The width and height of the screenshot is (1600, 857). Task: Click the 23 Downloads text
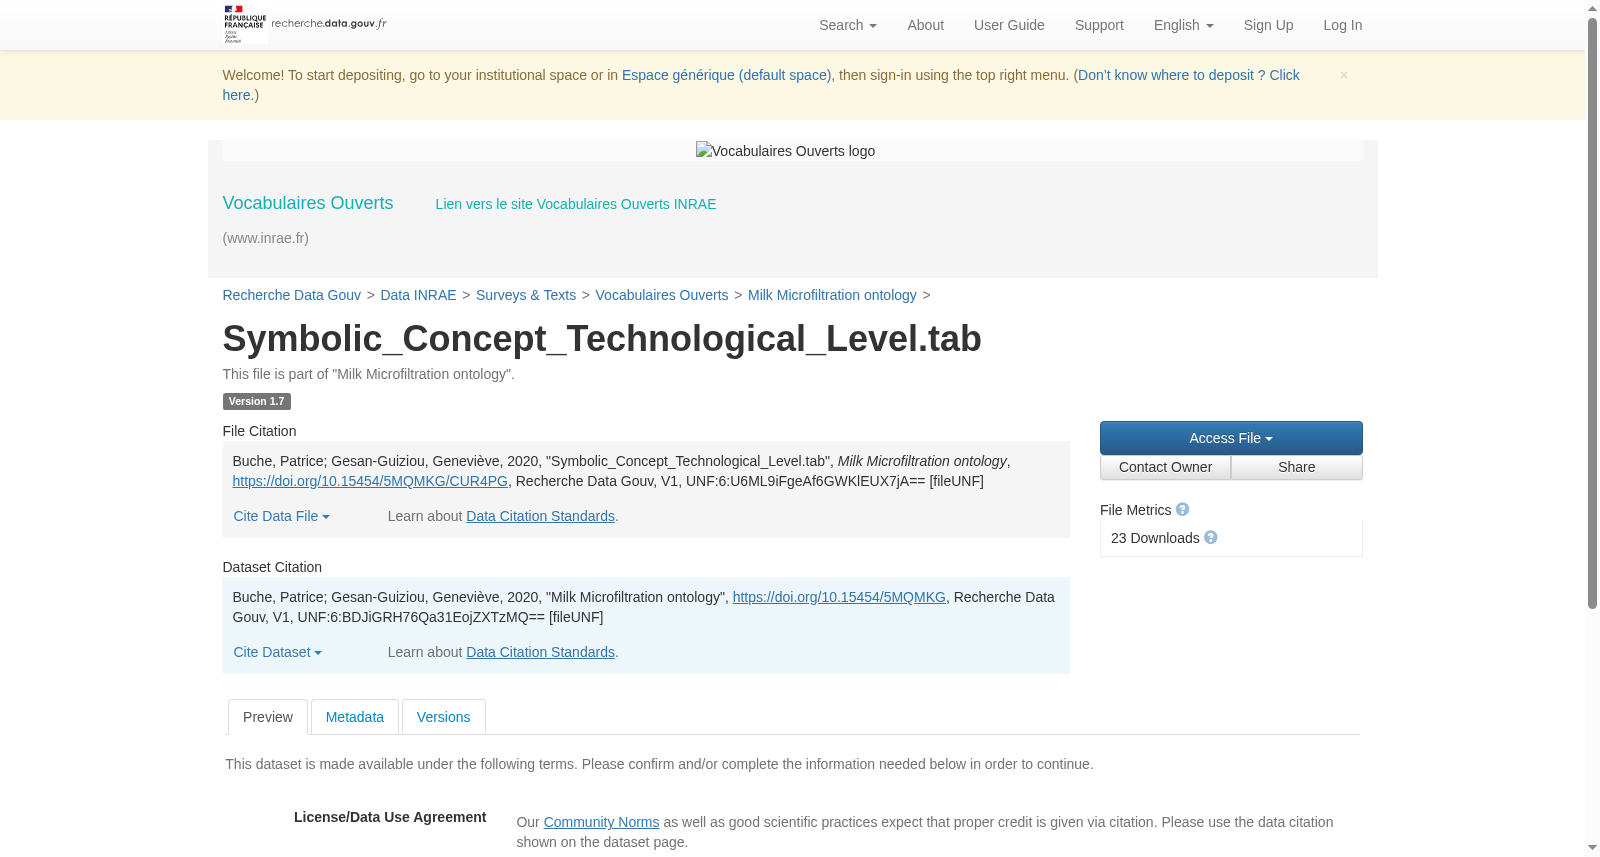coord(1155,538)
